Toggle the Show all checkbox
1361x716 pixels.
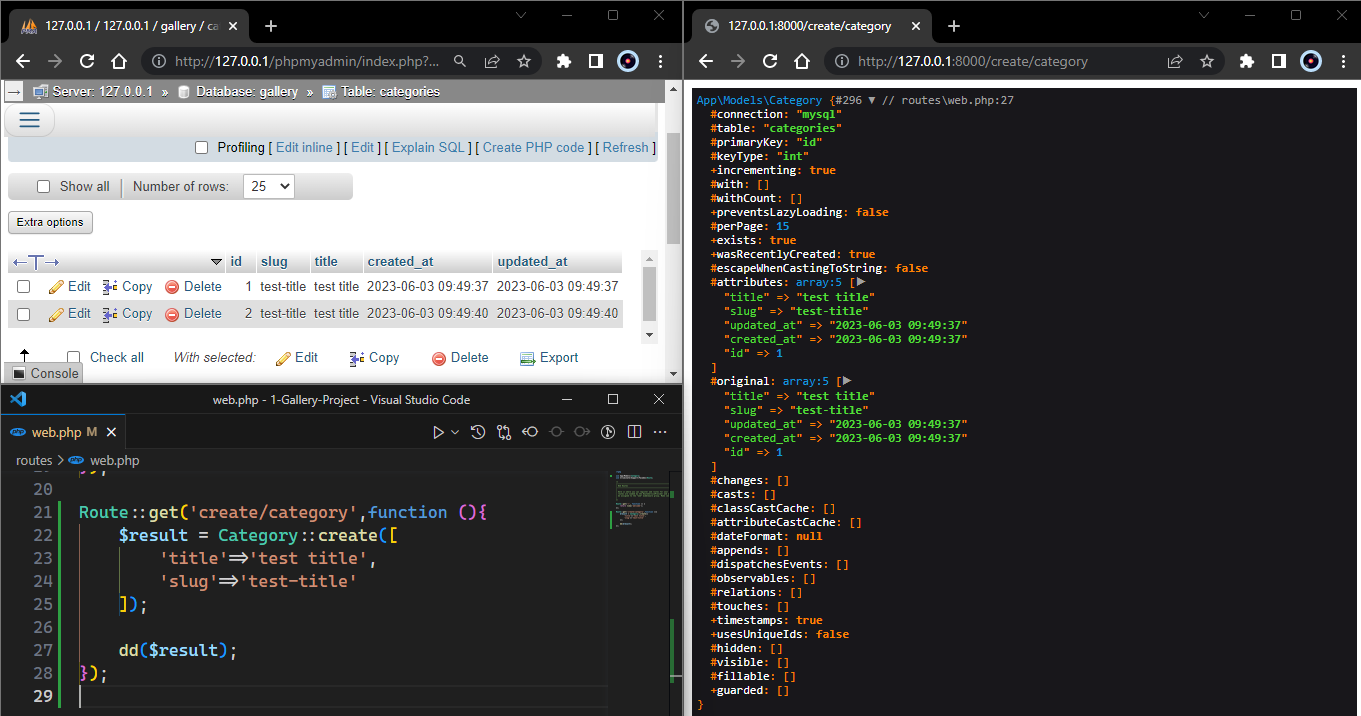[x=43, y=187]
